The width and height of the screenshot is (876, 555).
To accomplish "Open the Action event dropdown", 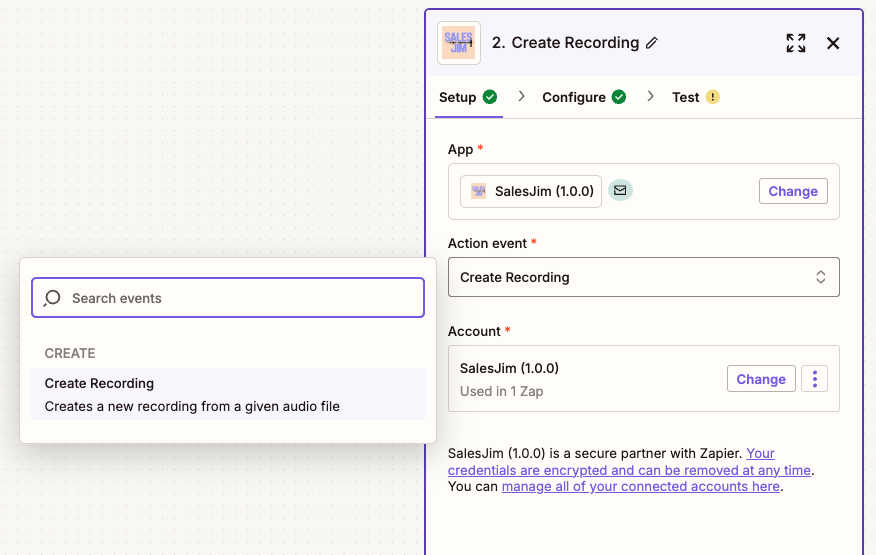I will click(x=643, y=277).
